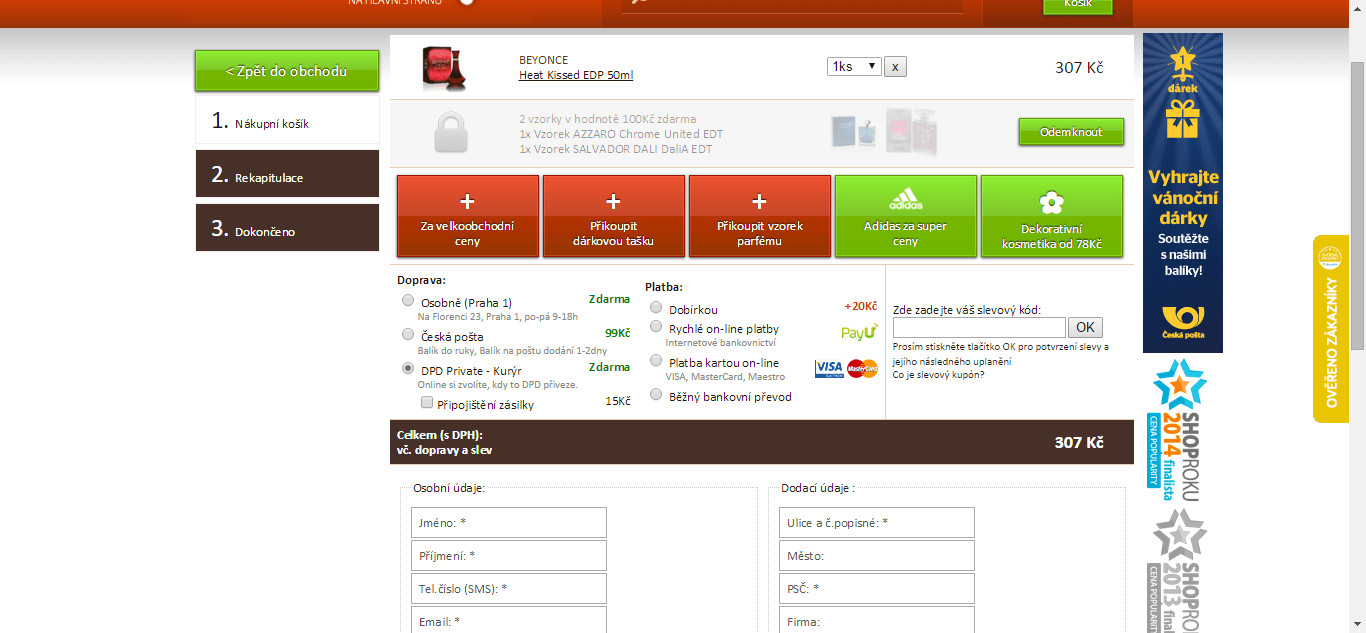Choose Běžný bankovní převod payment
The image size is (1366, 633).
[656, 395]
